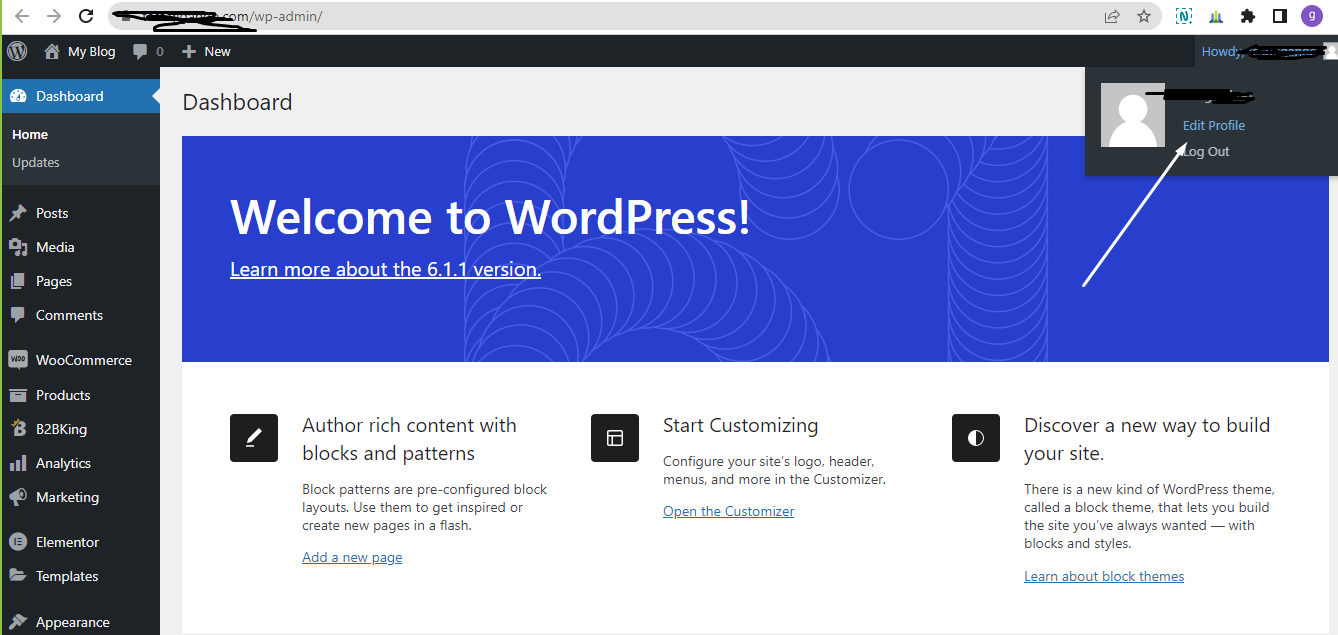The image size is (1338, 635).
Task: Click Log Out in the user dropdown
Action: pos(1206,151)
